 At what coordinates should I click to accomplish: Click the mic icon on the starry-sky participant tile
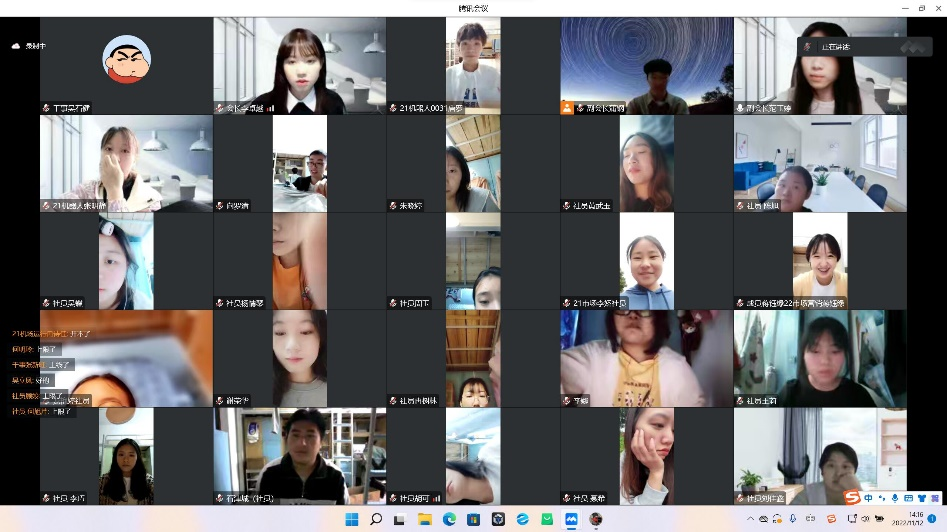[x=581, y=107]
